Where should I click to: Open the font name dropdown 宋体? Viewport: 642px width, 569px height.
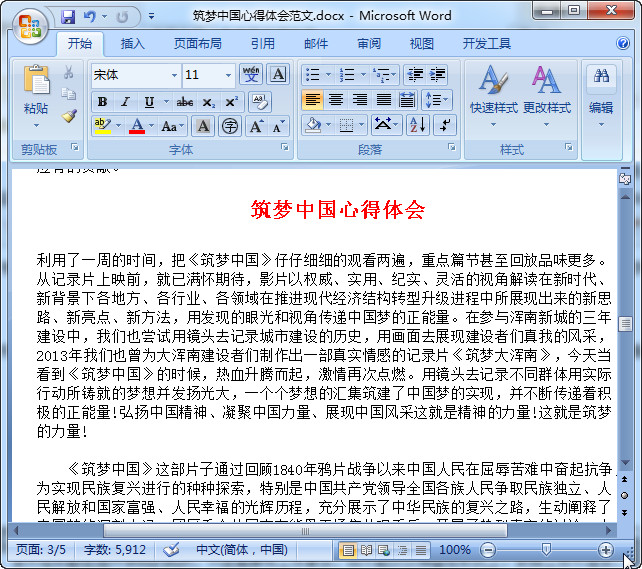point(136,75)
